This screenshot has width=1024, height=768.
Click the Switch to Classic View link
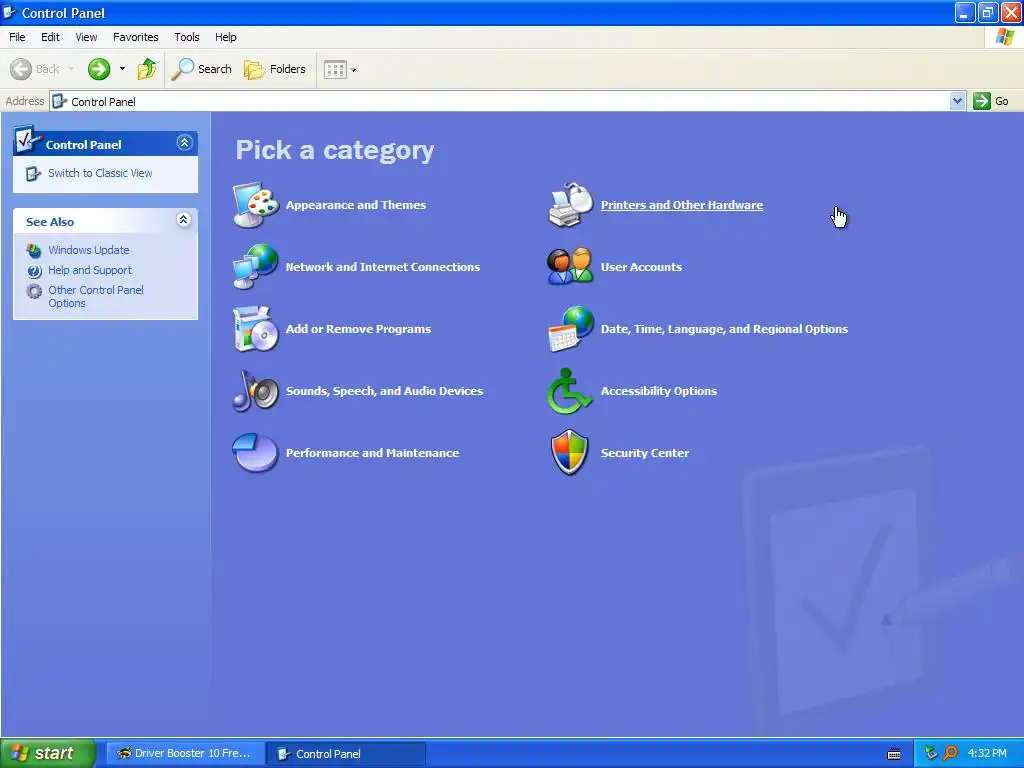click(x=100, y=173)
